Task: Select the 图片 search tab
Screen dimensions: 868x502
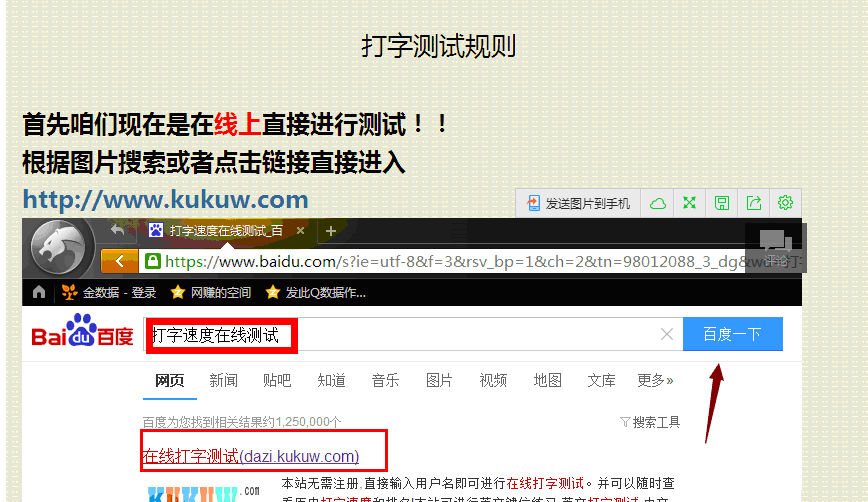Action: (440, 381)
